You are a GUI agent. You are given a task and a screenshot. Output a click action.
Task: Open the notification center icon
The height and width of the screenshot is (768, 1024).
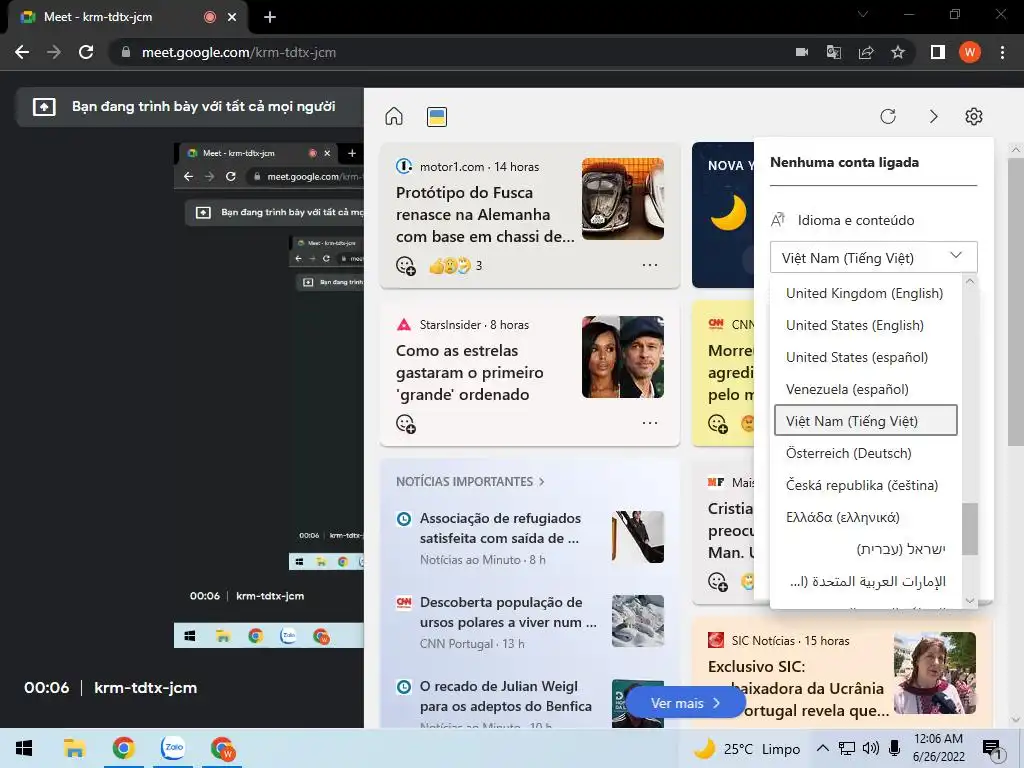pyautogui.click(x=992, y=749)
